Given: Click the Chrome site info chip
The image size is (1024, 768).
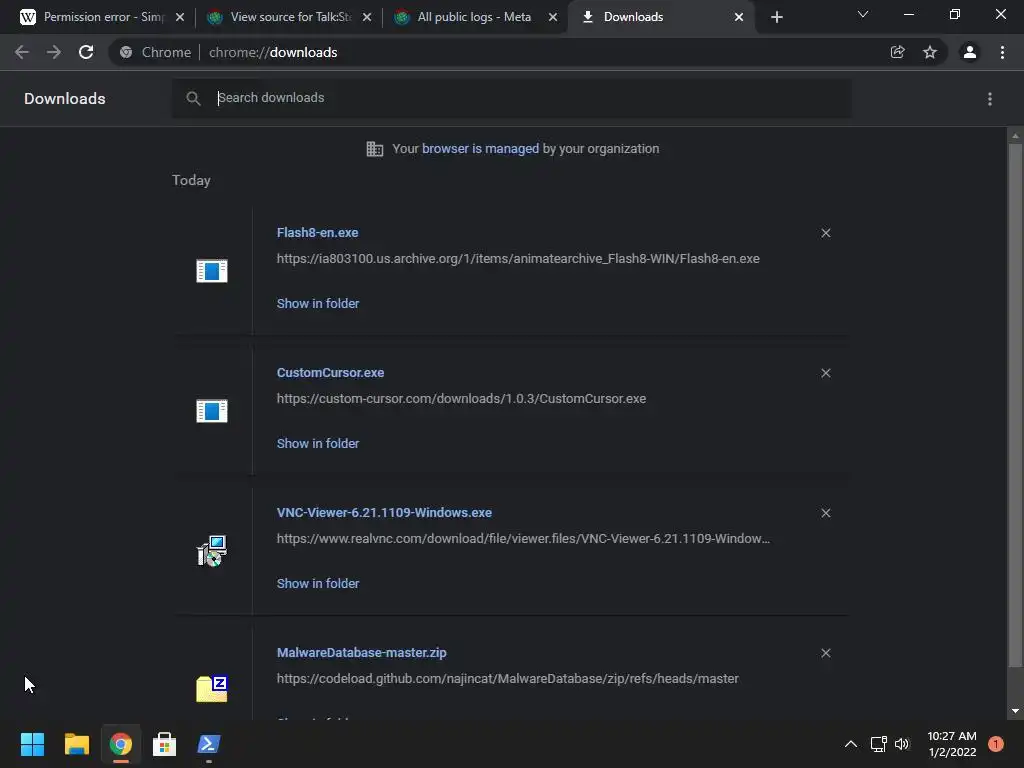Looking at the screenshot, I should tap(157, 52).
